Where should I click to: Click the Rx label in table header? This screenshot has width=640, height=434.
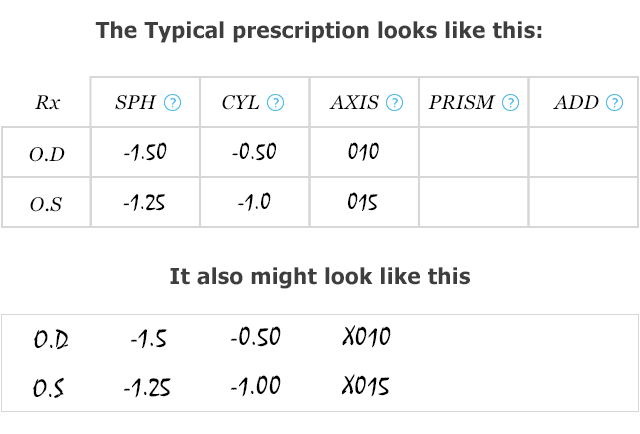coord(48,102)
